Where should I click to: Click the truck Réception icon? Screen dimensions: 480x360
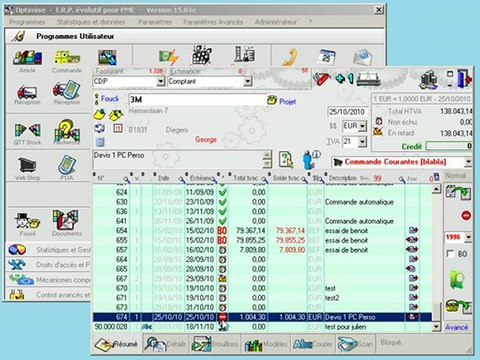pos(27,91)
